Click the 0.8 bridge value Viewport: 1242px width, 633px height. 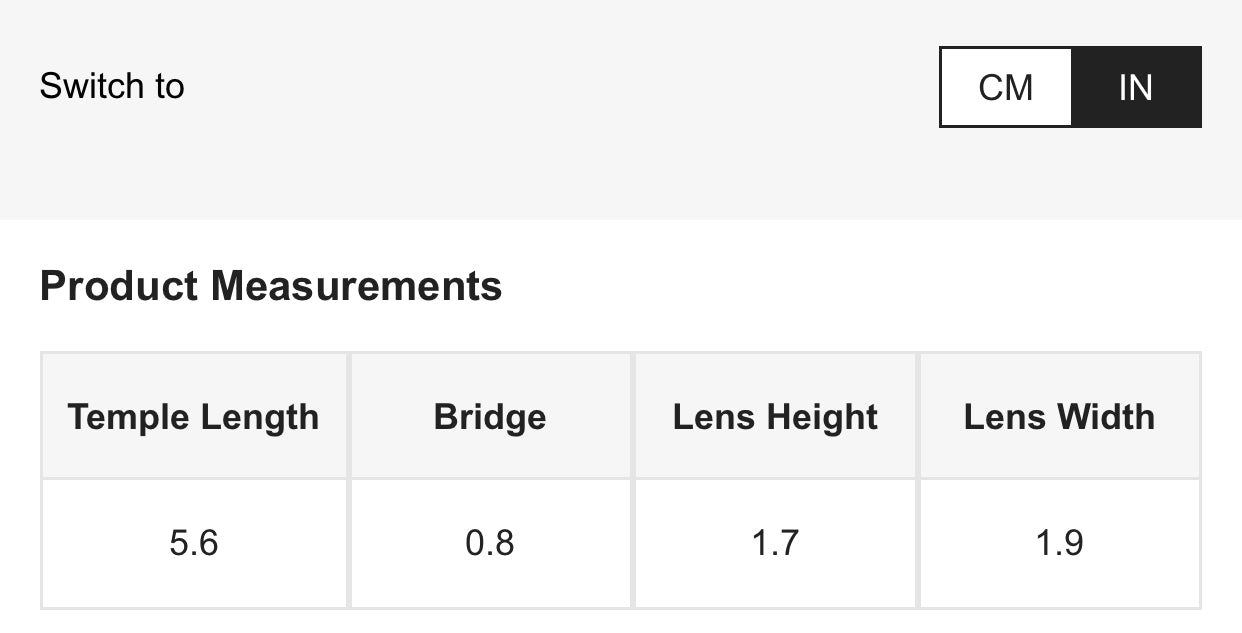pyautogui.click(x=490, y=543)
